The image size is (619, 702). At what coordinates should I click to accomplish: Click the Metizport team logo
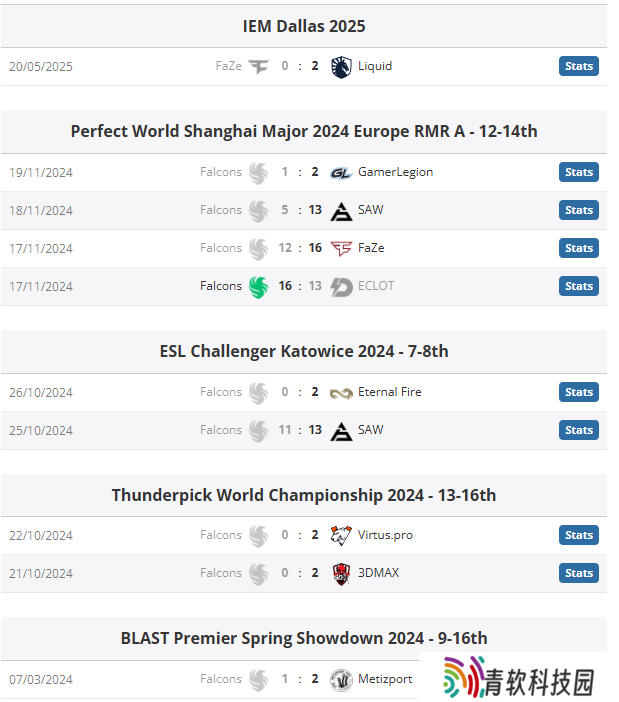pyautogui.click(x=341, y=680)
